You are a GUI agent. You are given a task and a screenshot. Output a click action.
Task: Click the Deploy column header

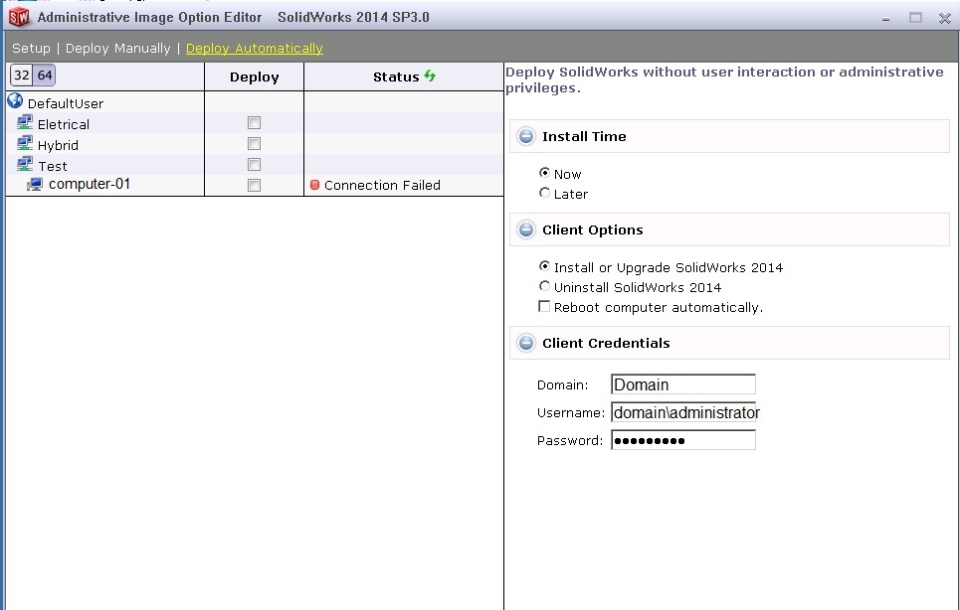(254, 77)
